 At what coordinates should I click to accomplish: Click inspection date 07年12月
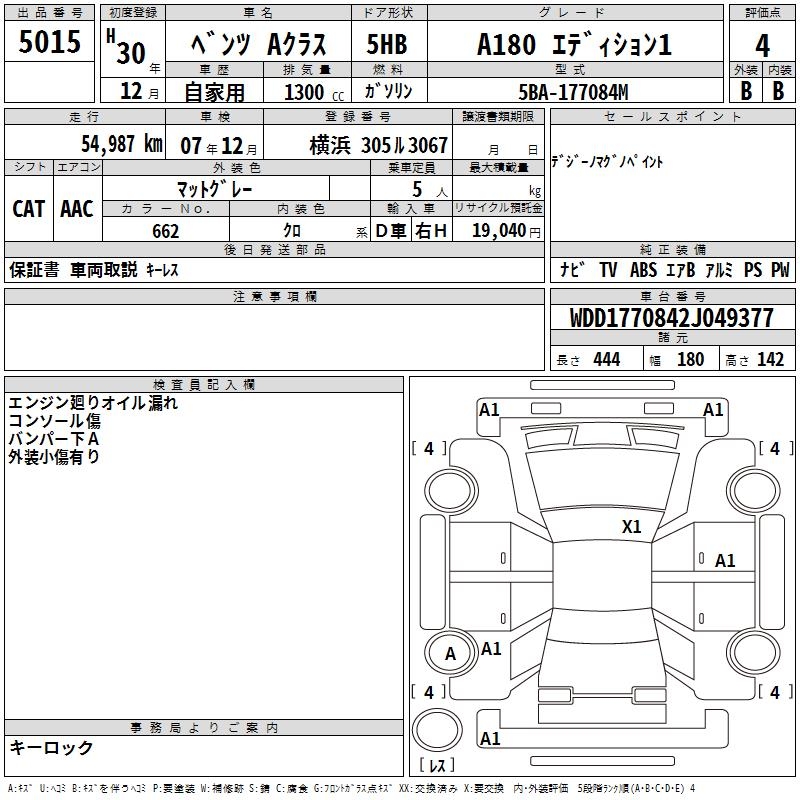pos(218,146)
